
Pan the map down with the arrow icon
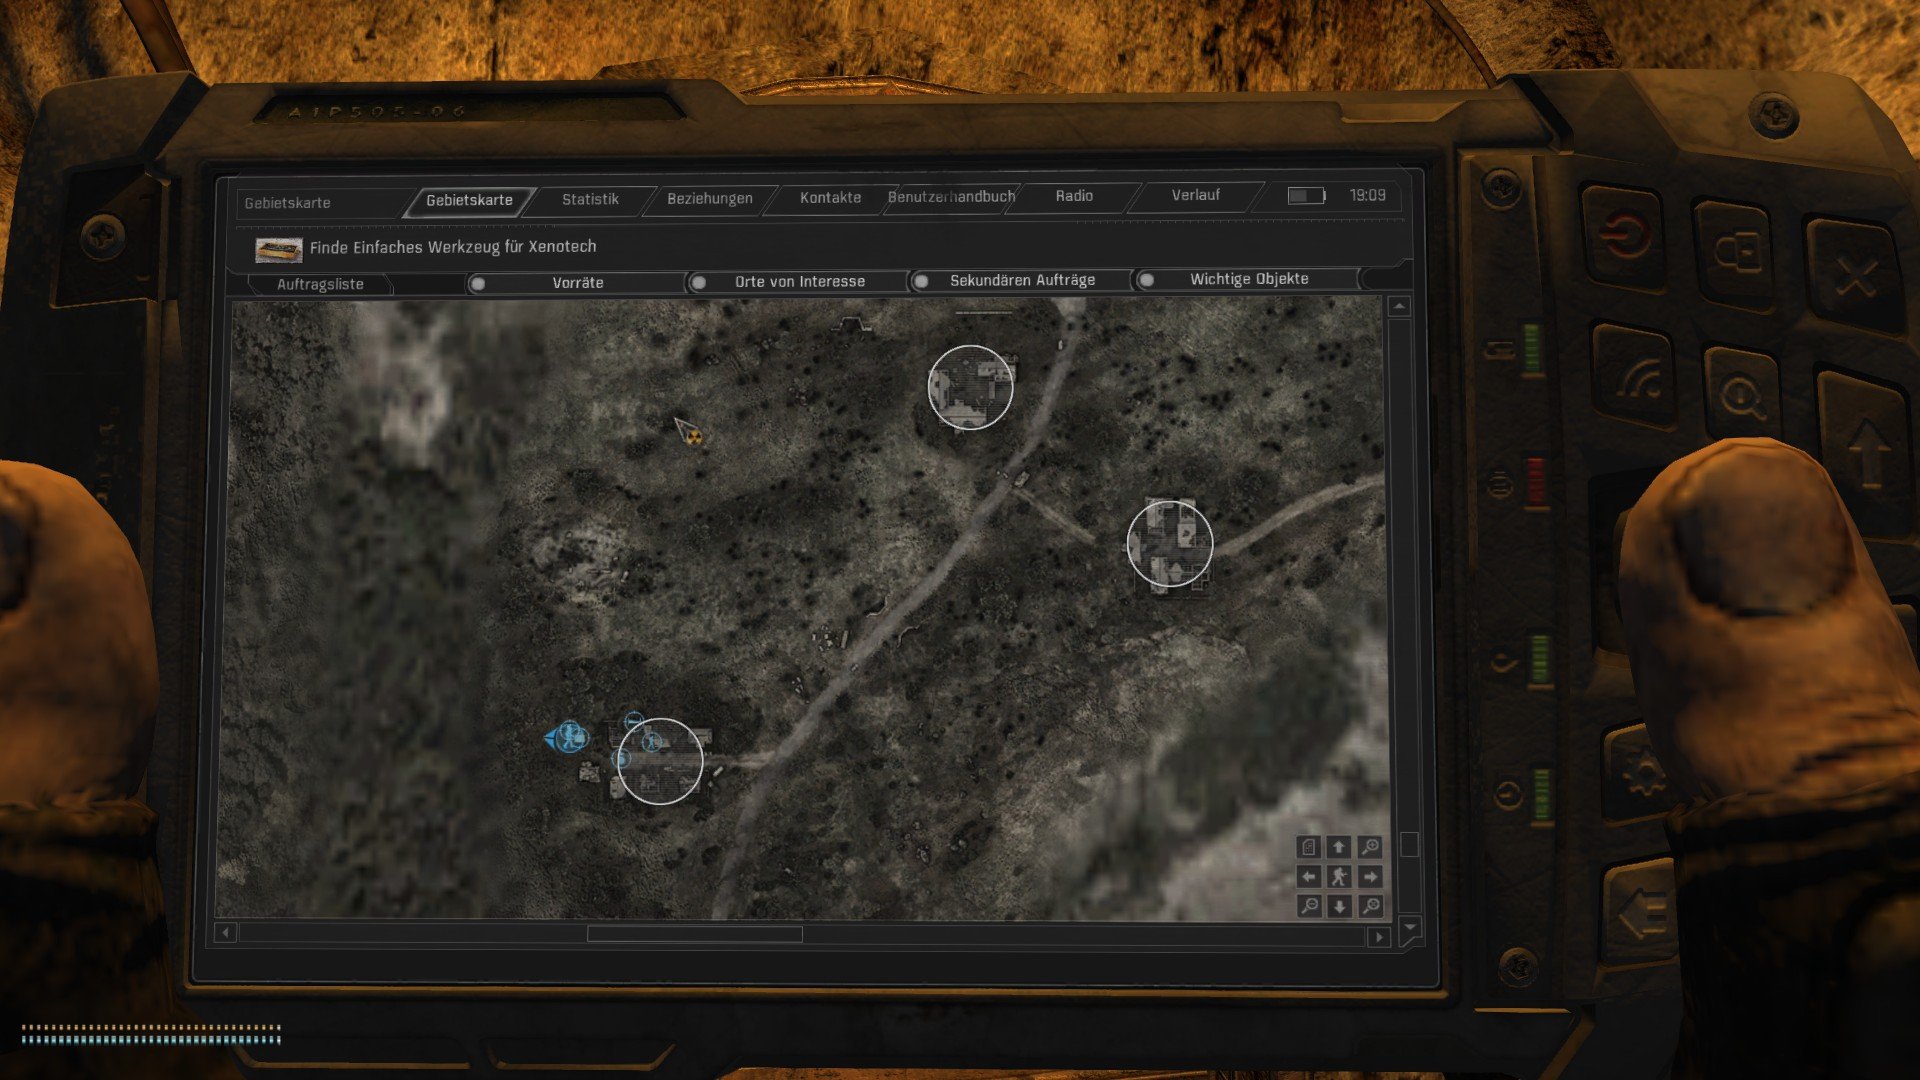coord(1339,906)
